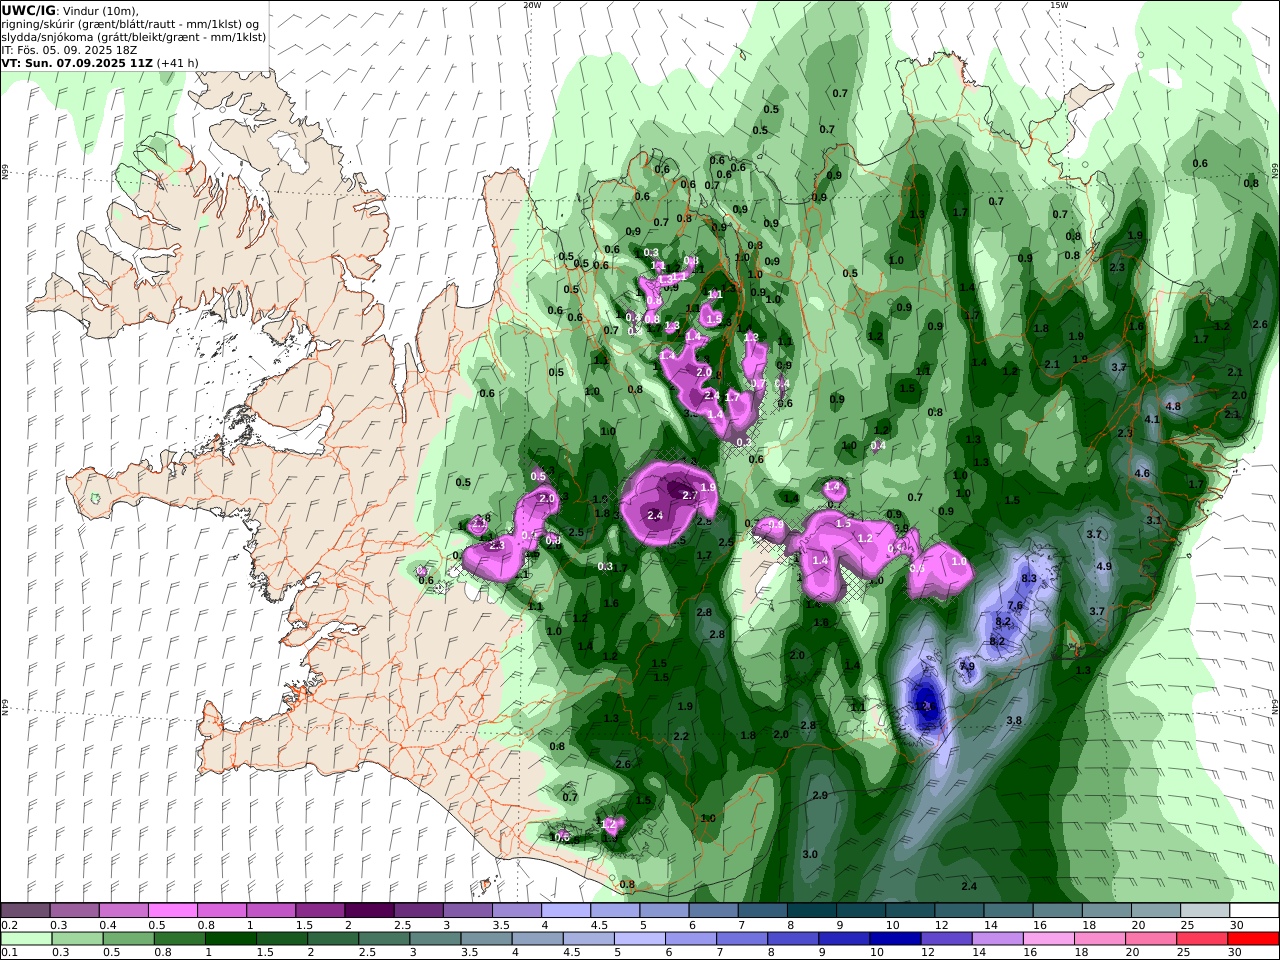Click the violet 12–14 rain legend swatch
1280x960 pixels.
pyautogui.click(x=946, y=939)
